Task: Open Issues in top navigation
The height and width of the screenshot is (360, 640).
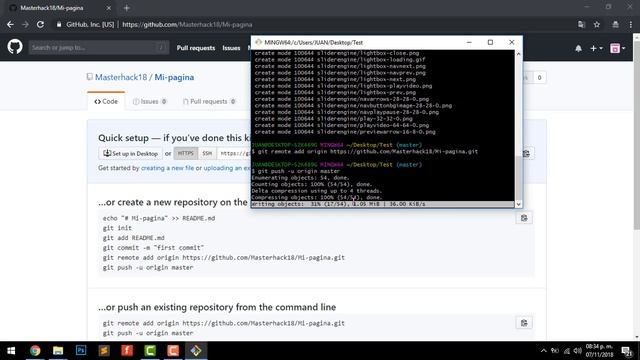Action: [x=231, y=48]
